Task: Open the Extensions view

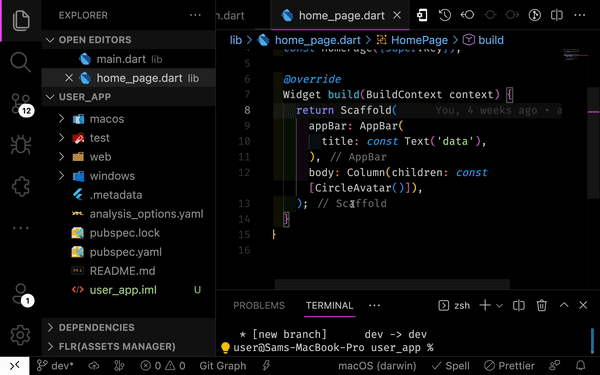Action: [x=21, y=186]
